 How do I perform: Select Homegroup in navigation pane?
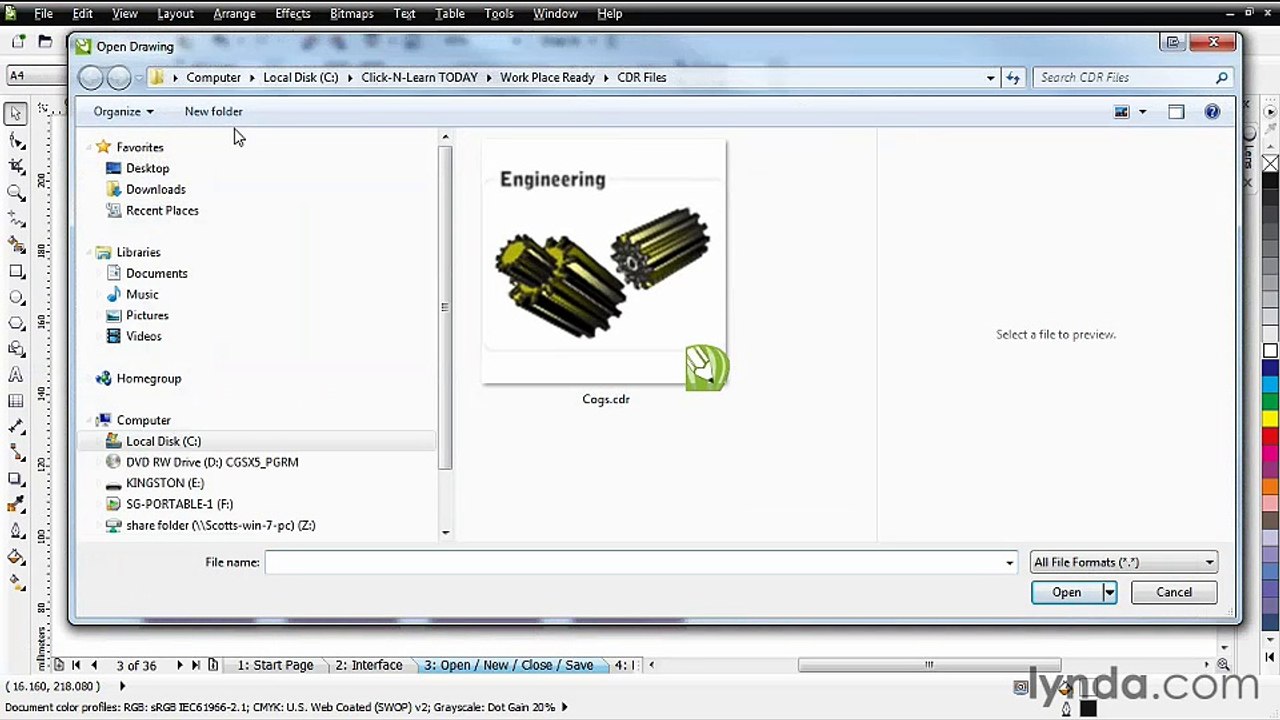pos(148,378)
